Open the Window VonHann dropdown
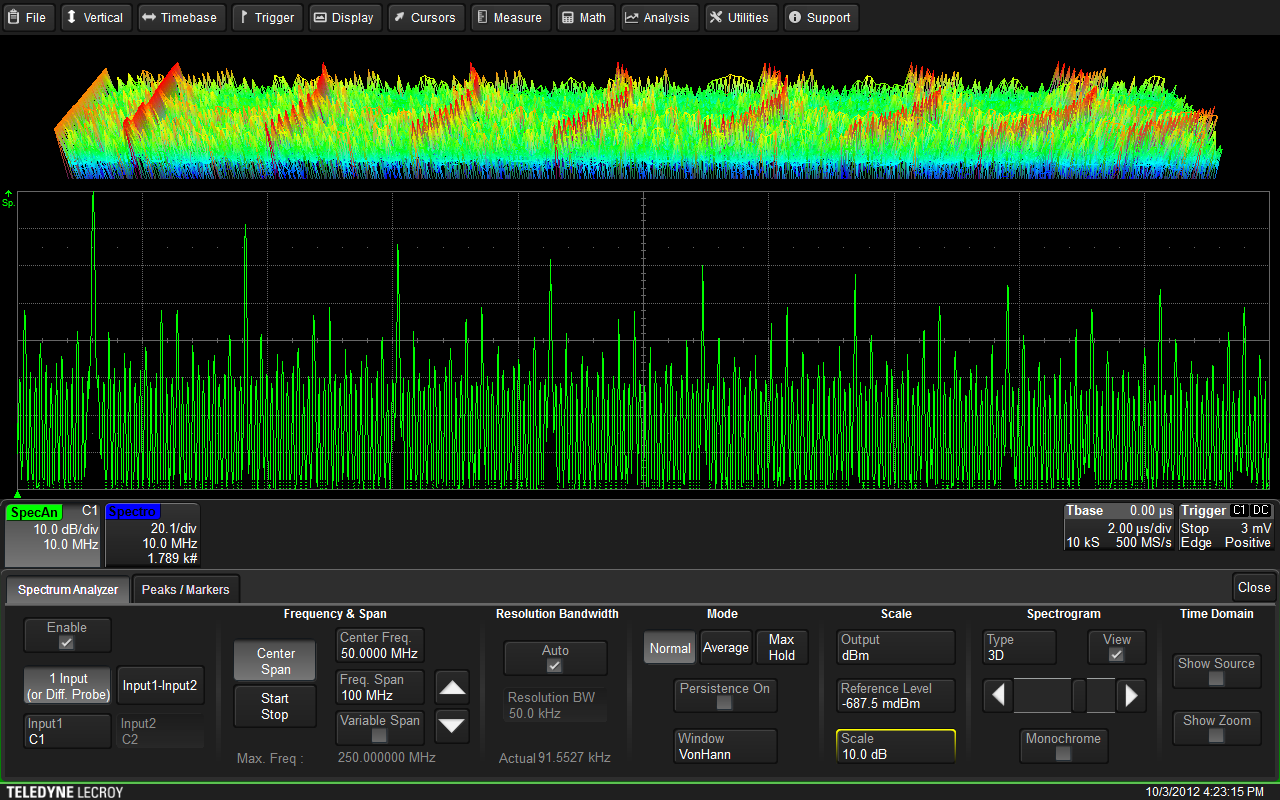The image size is (1280, 800). click(725, 746)
